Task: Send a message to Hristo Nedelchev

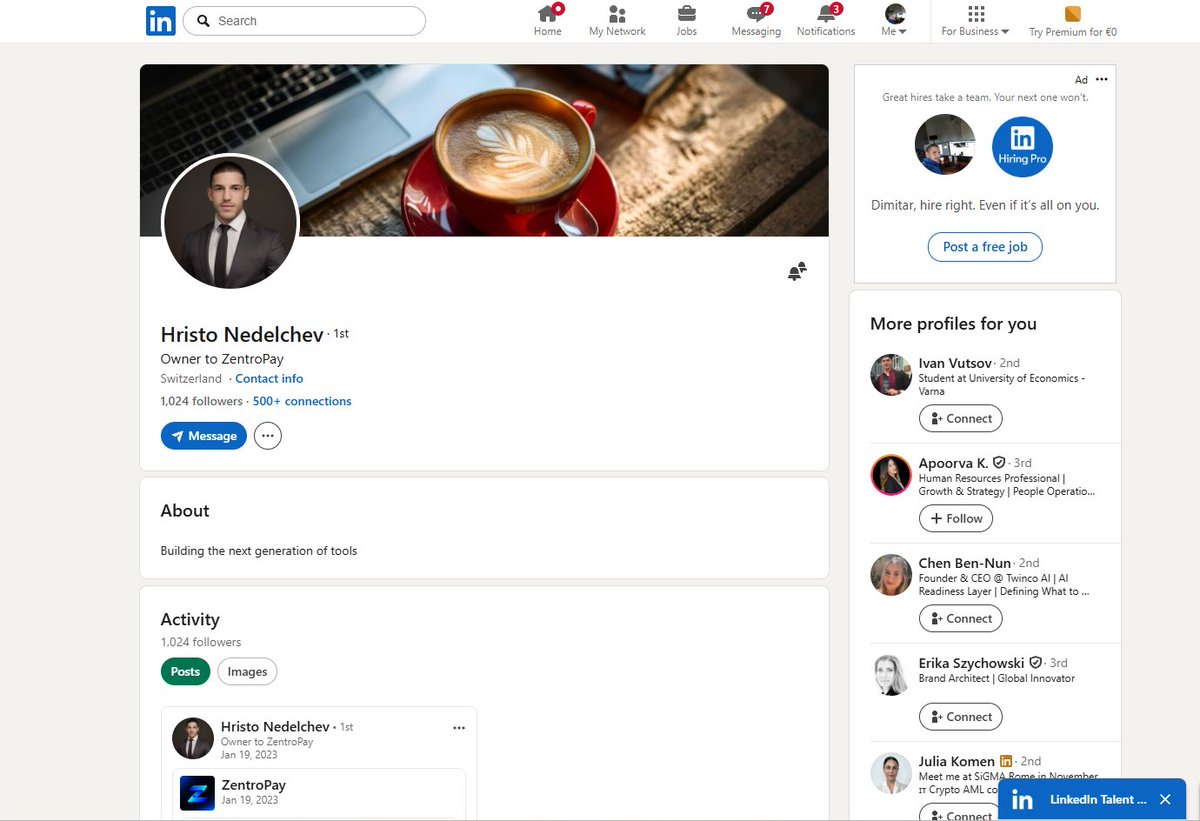Action: point(204,436)
